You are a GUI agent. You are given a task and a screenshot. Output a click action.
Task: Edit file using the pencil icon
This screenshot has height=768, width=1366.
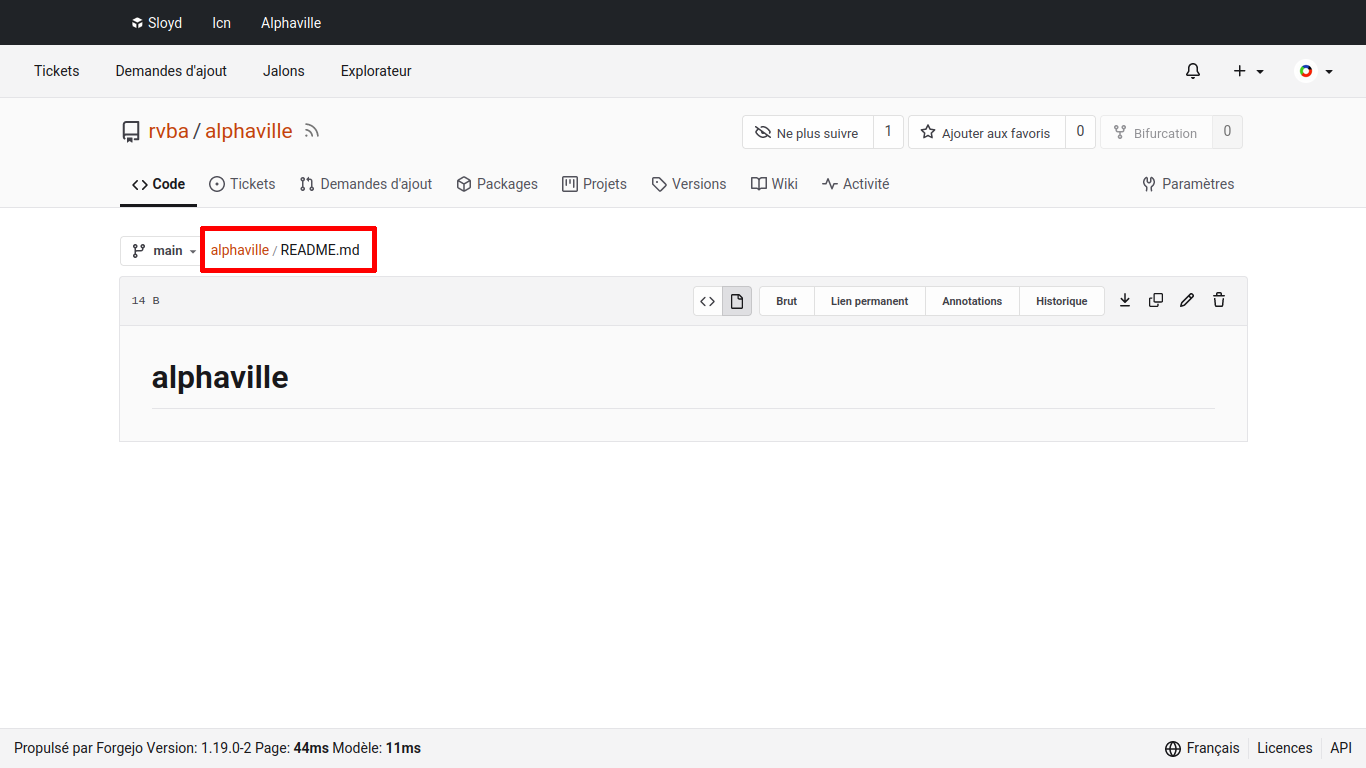tap(1187, 300)
